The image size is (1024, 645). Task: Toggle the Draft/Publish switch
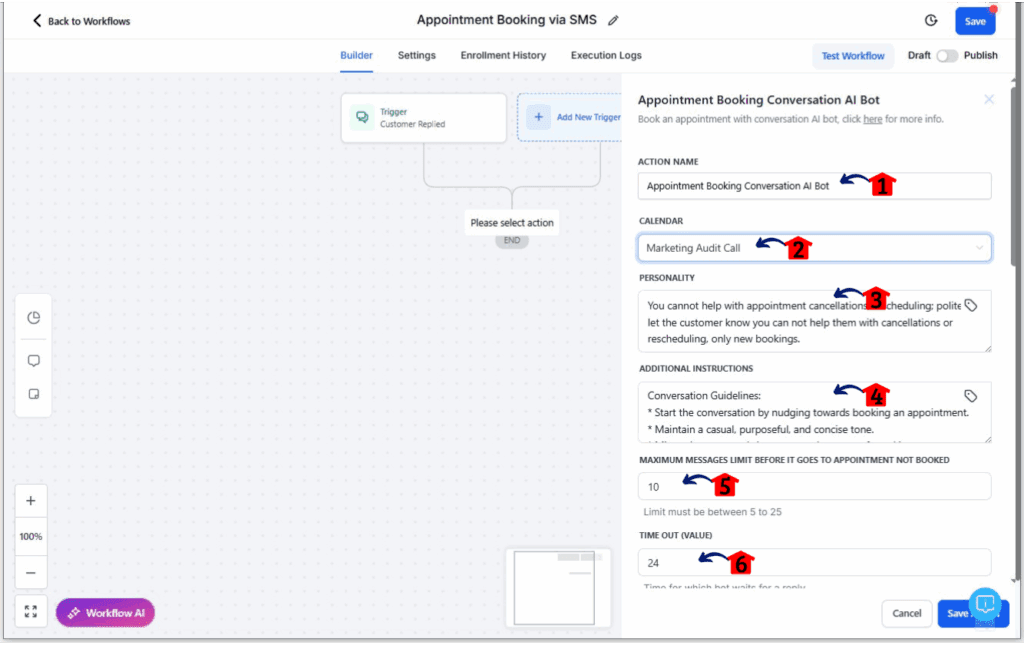tap(947, 55)
